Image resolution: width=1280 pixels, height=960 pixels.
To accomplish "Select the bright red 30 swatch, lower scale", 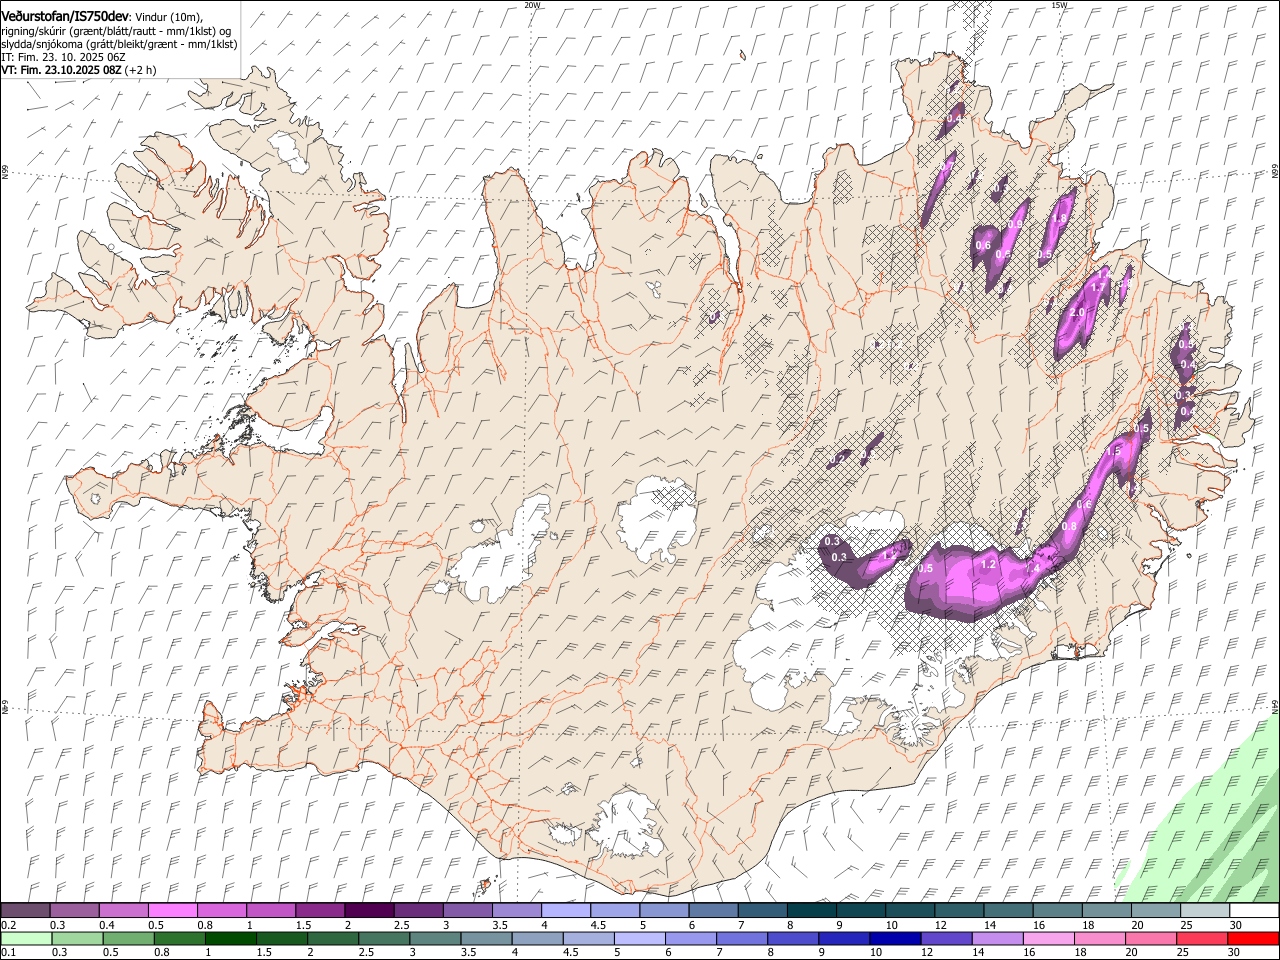I will pyautogui.click(x=1253, y=939).
